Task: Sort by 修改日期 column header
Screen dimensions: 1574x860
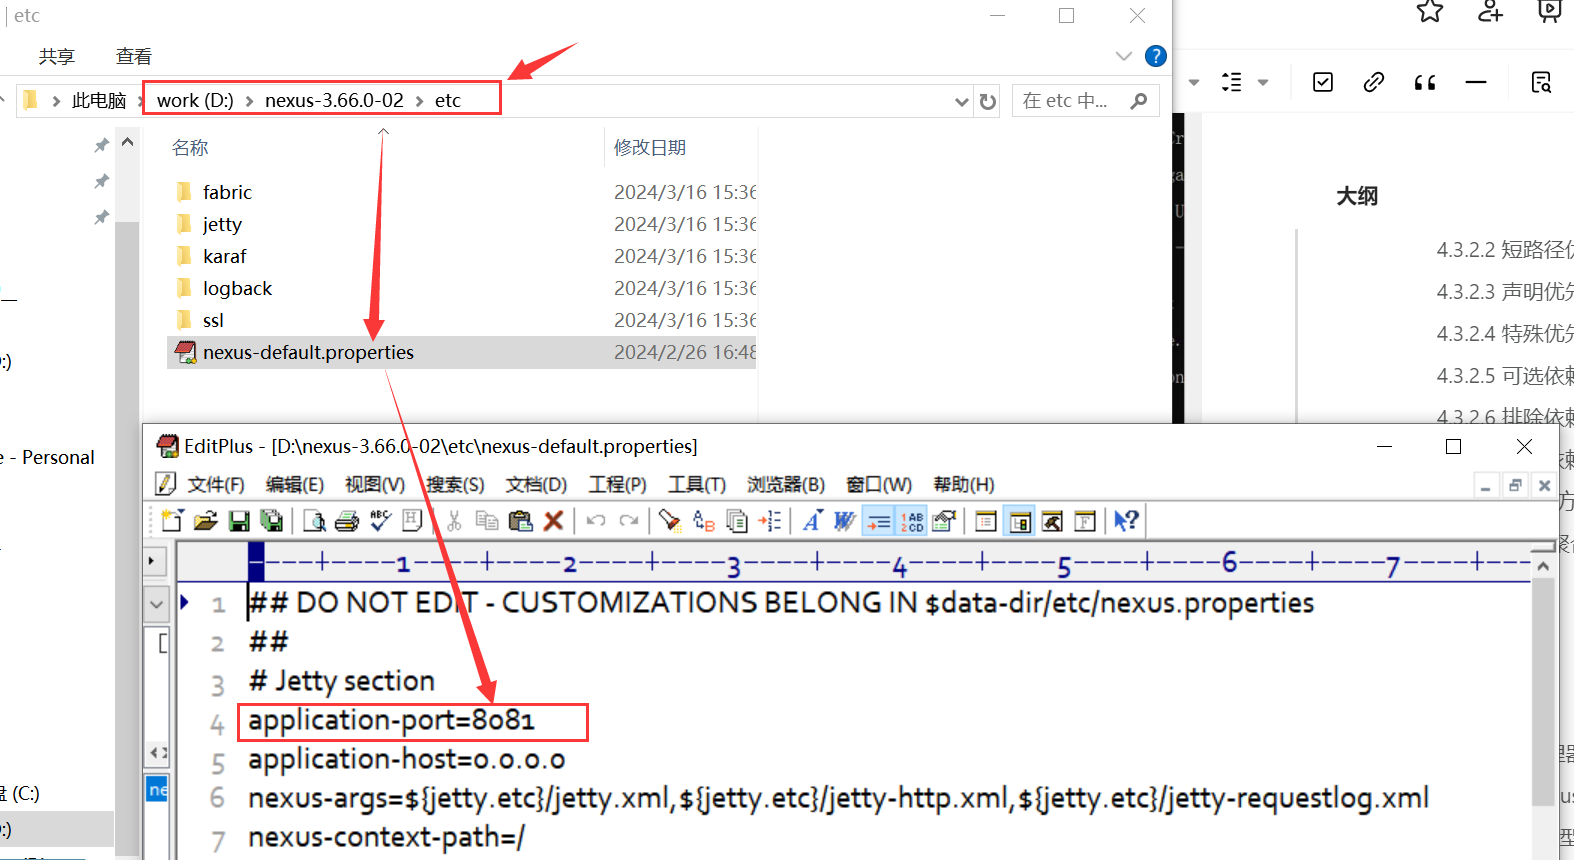Action: tap(650, 148)
